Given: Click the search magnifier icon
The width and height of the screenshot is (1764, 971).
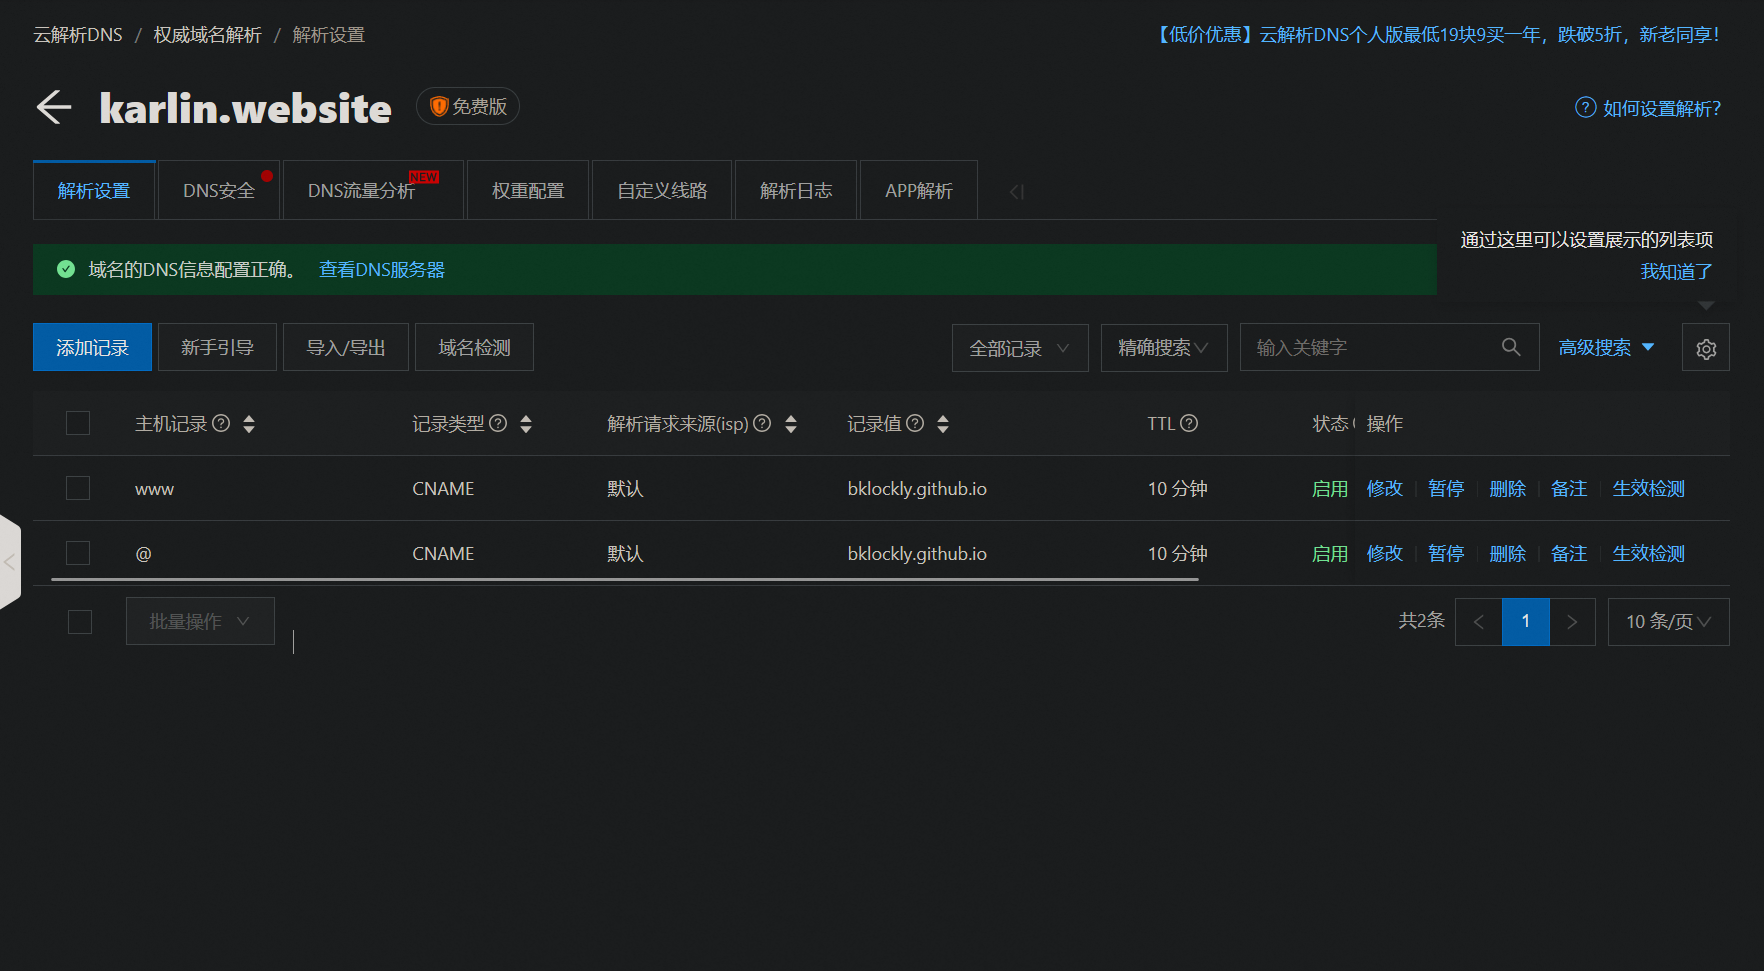Looking at the screenshot, I should (x=1511, y=347).
